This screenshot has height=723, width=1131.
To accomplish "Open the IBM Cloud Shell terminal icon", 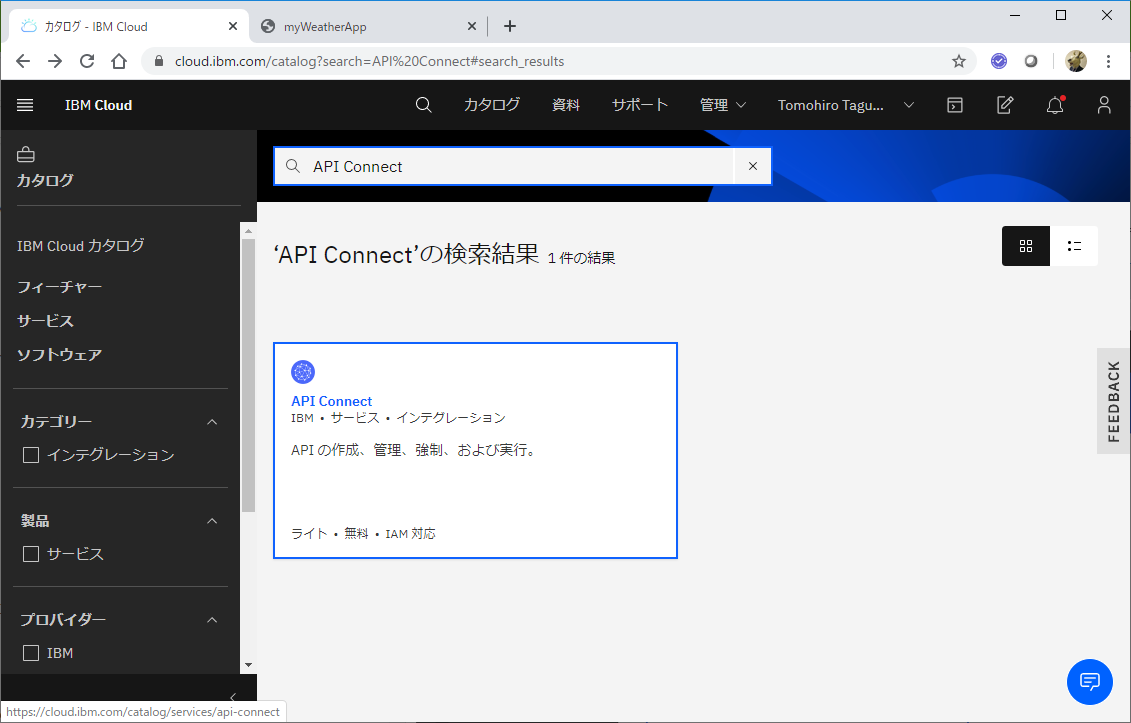I will (x=955, y=105).
